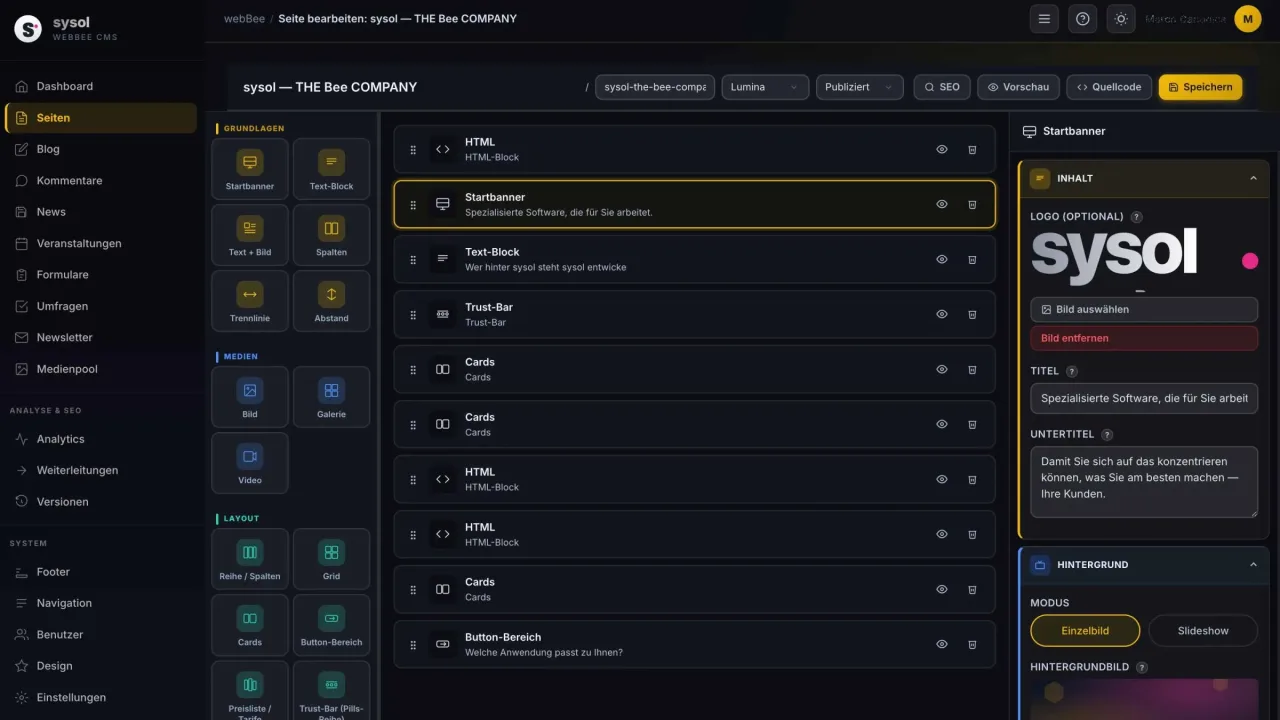Image resolution: width=1280 pixels, height=720 pixels.
Task: Switch theme with the sun icon
Action: pos(1121,19)
